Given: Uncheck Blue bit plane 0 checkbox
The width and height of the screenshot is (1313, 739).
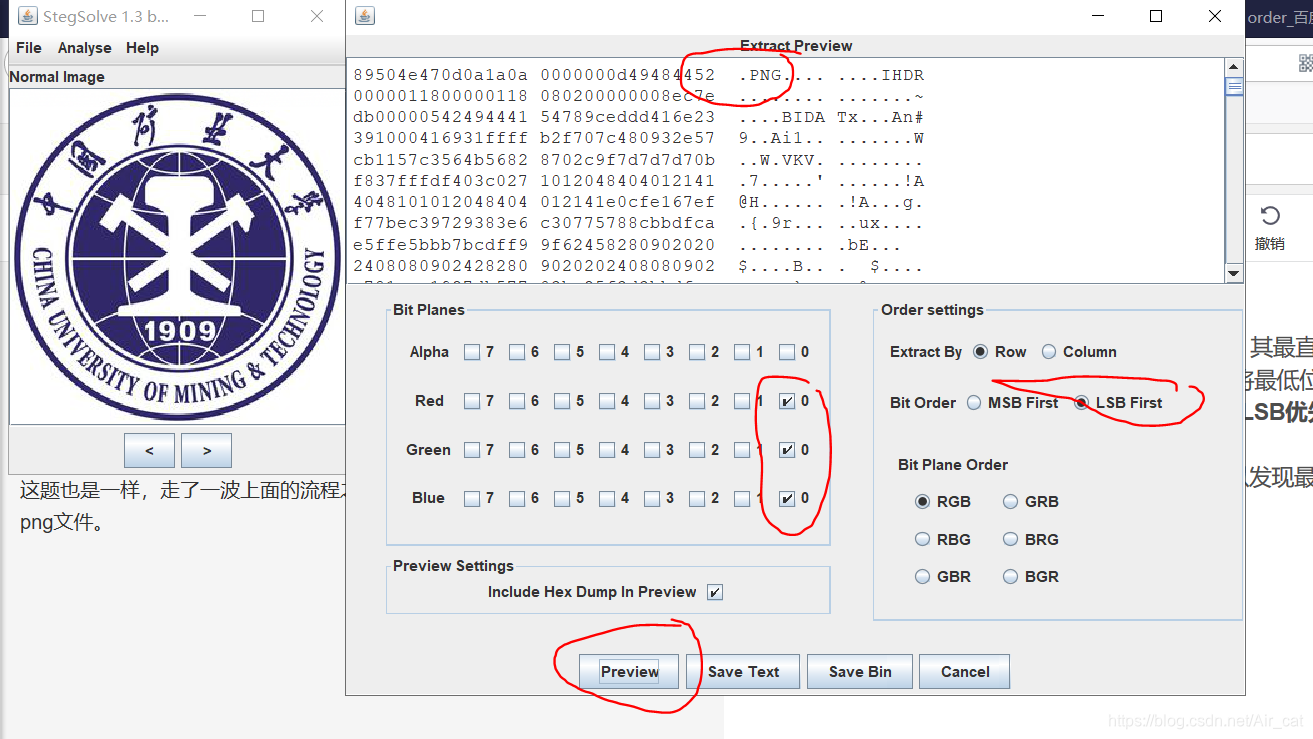Looking at the screenshot, I should (x=787, y=498).
